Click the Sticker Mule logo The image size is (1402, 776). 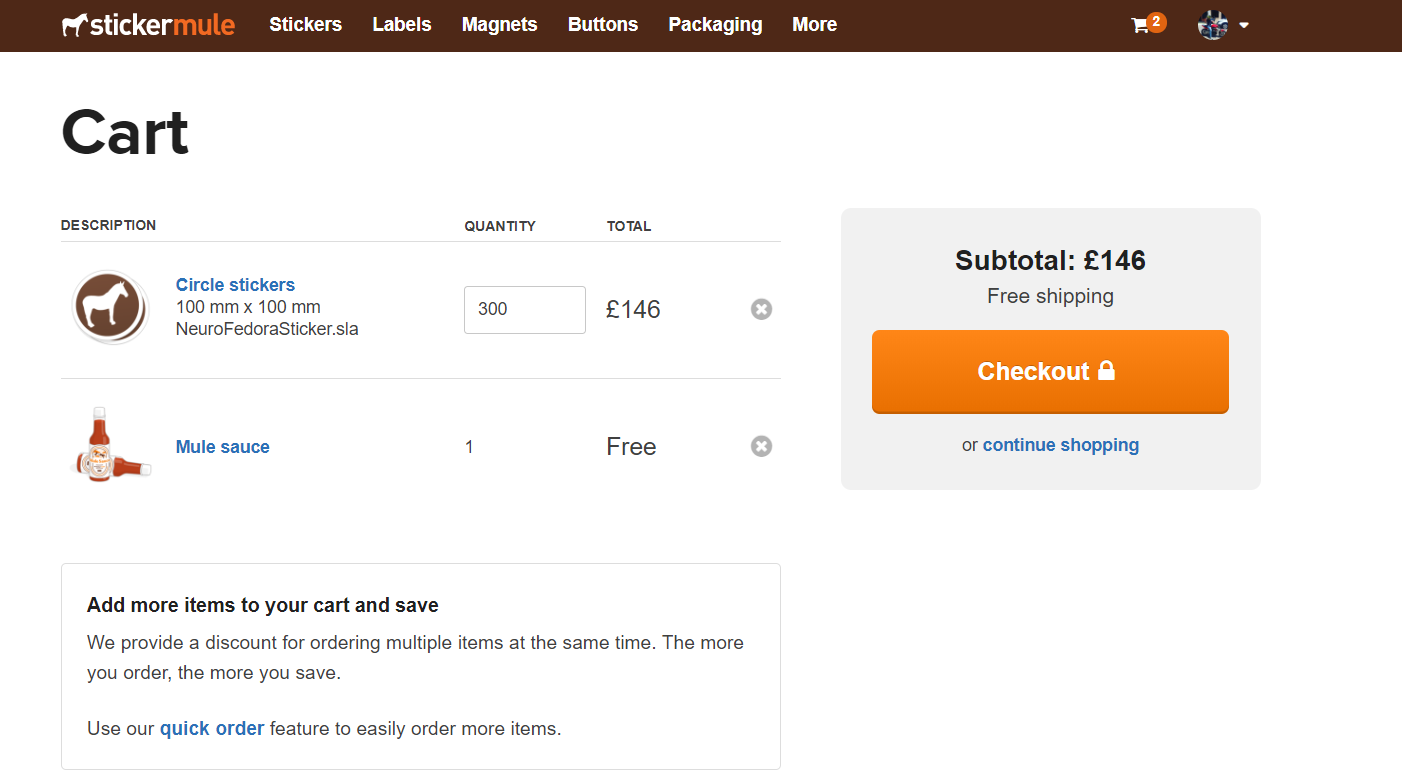(148, 25)
